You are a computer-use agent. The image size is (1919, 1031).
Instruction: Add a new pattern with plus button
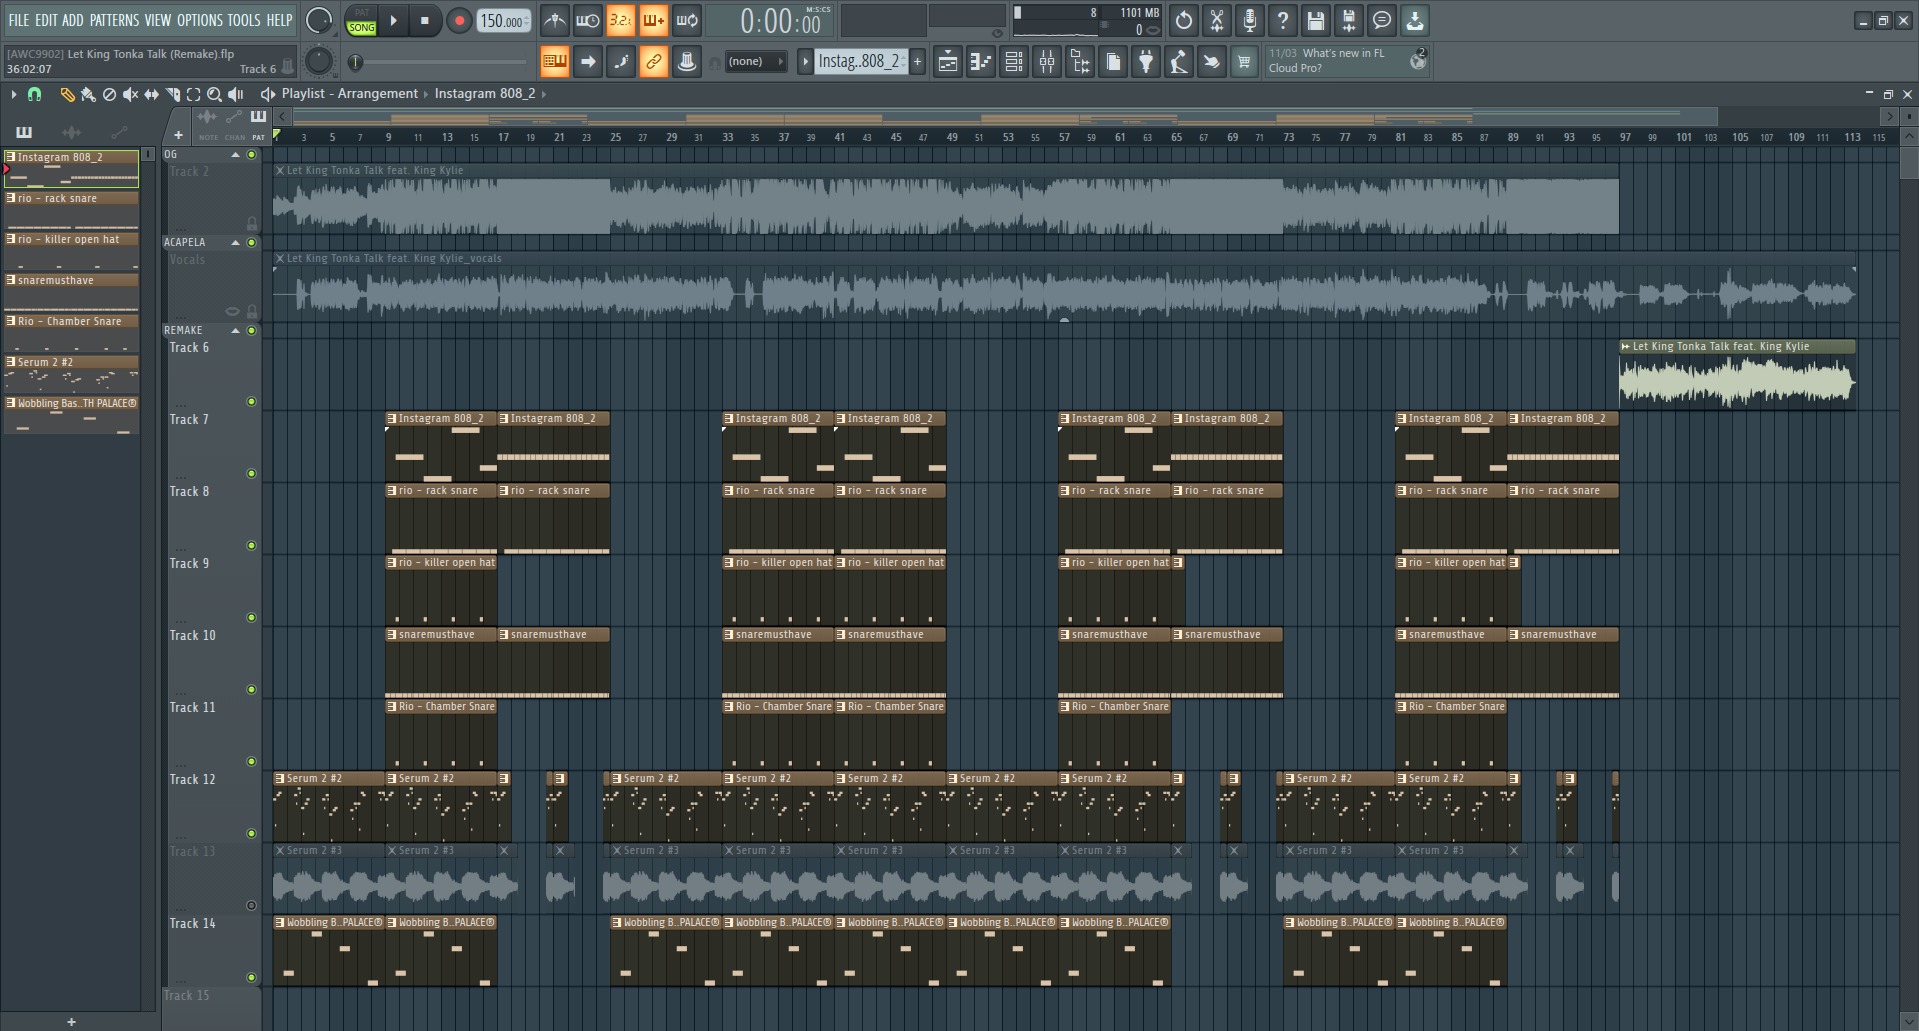[917, 62]
